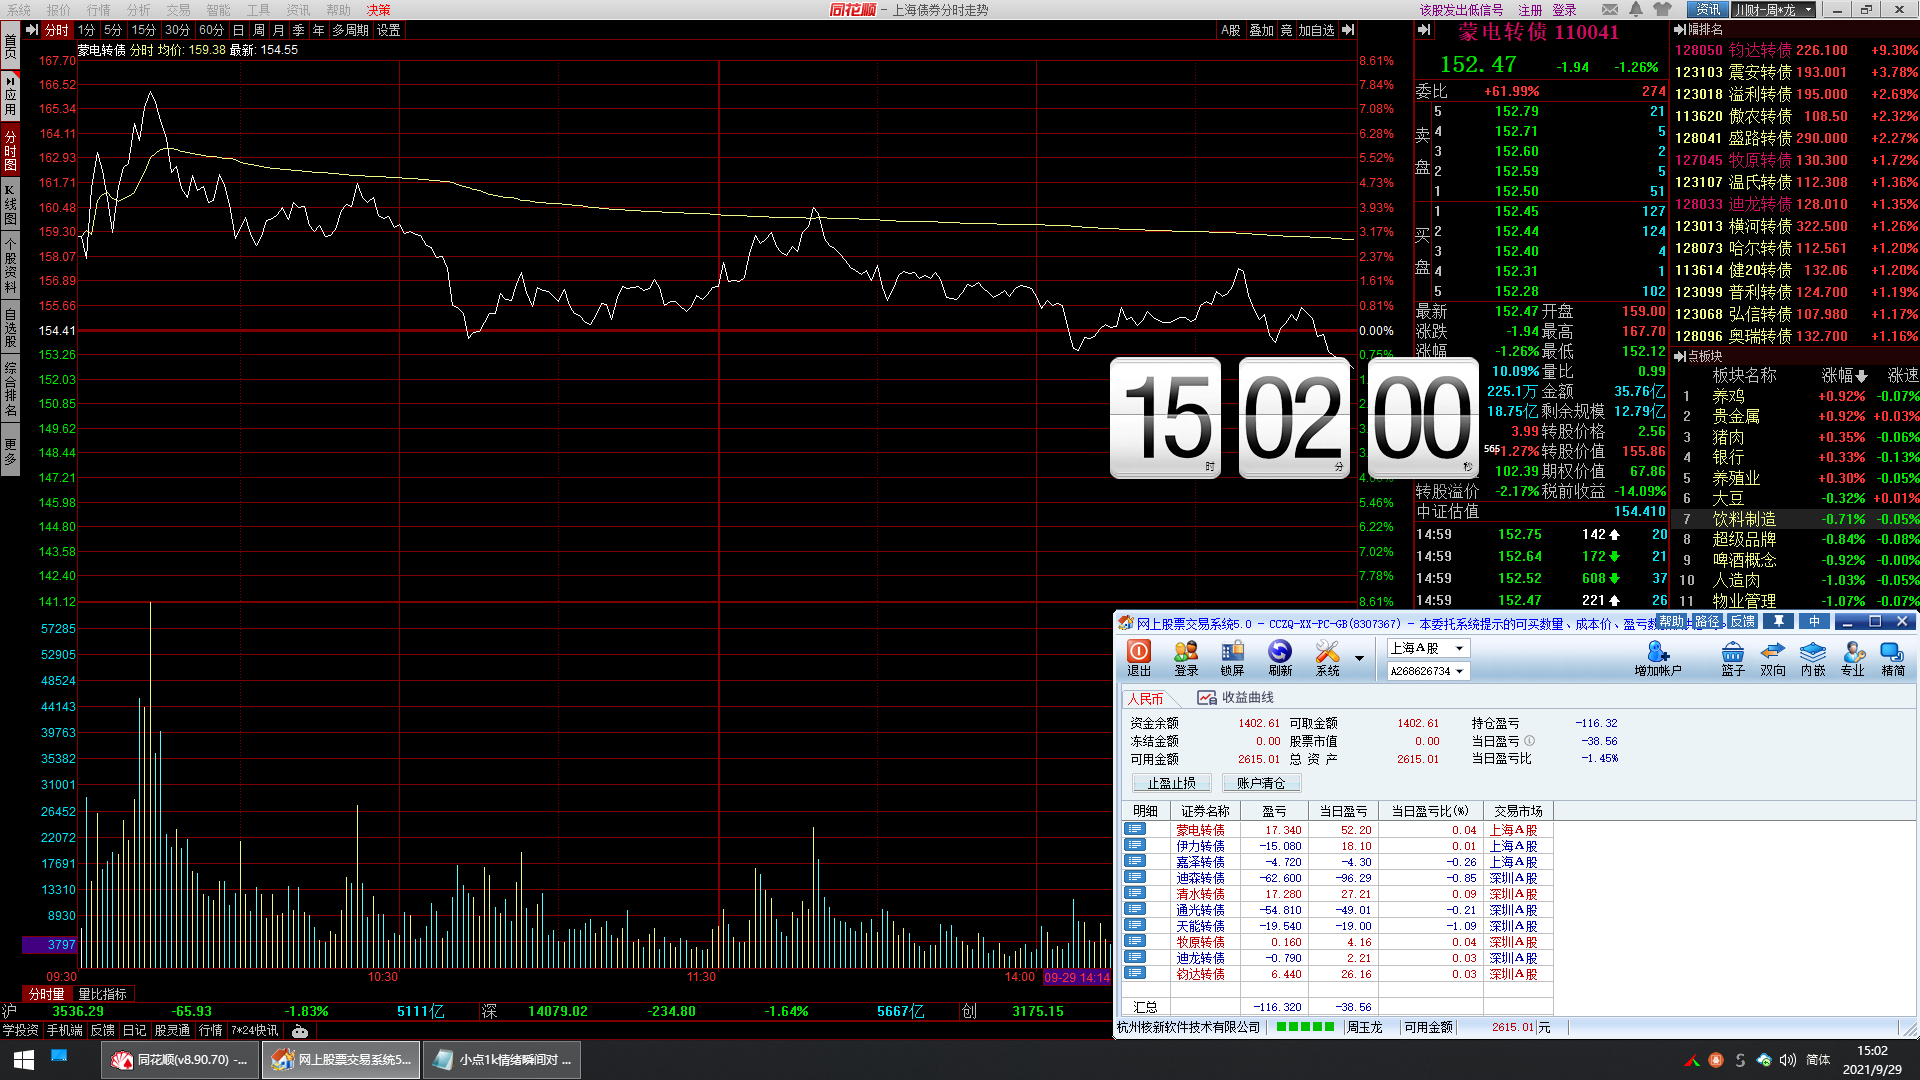Click the volume speaker icon in system tray

click(x=1788, y=1059)
